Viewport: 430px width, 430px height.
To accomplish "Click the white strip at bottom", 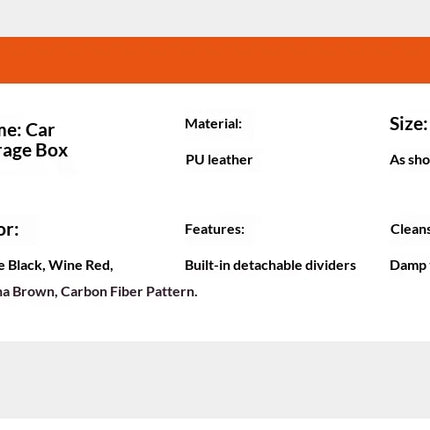I will pos(215,424).
